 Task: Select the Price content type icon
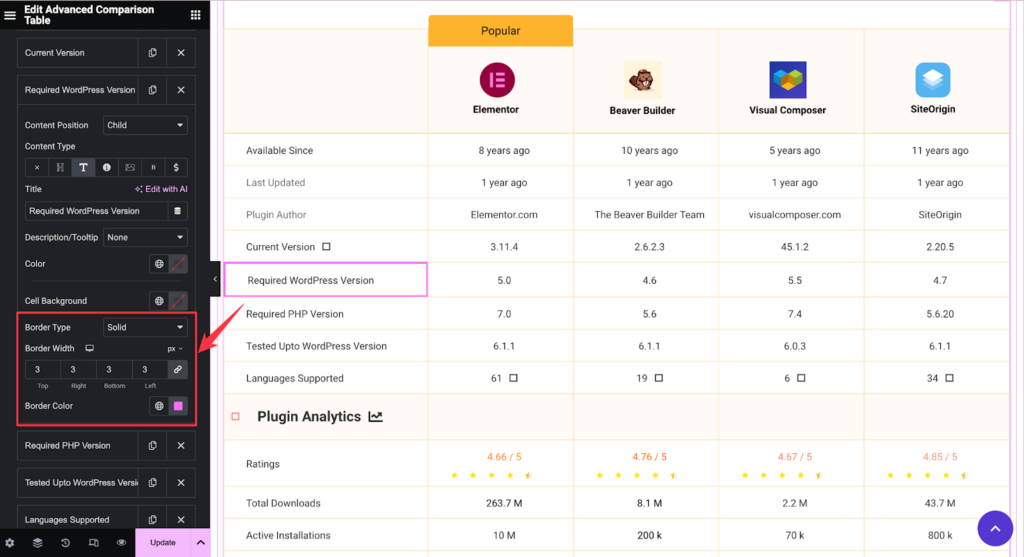coord(176,168)
